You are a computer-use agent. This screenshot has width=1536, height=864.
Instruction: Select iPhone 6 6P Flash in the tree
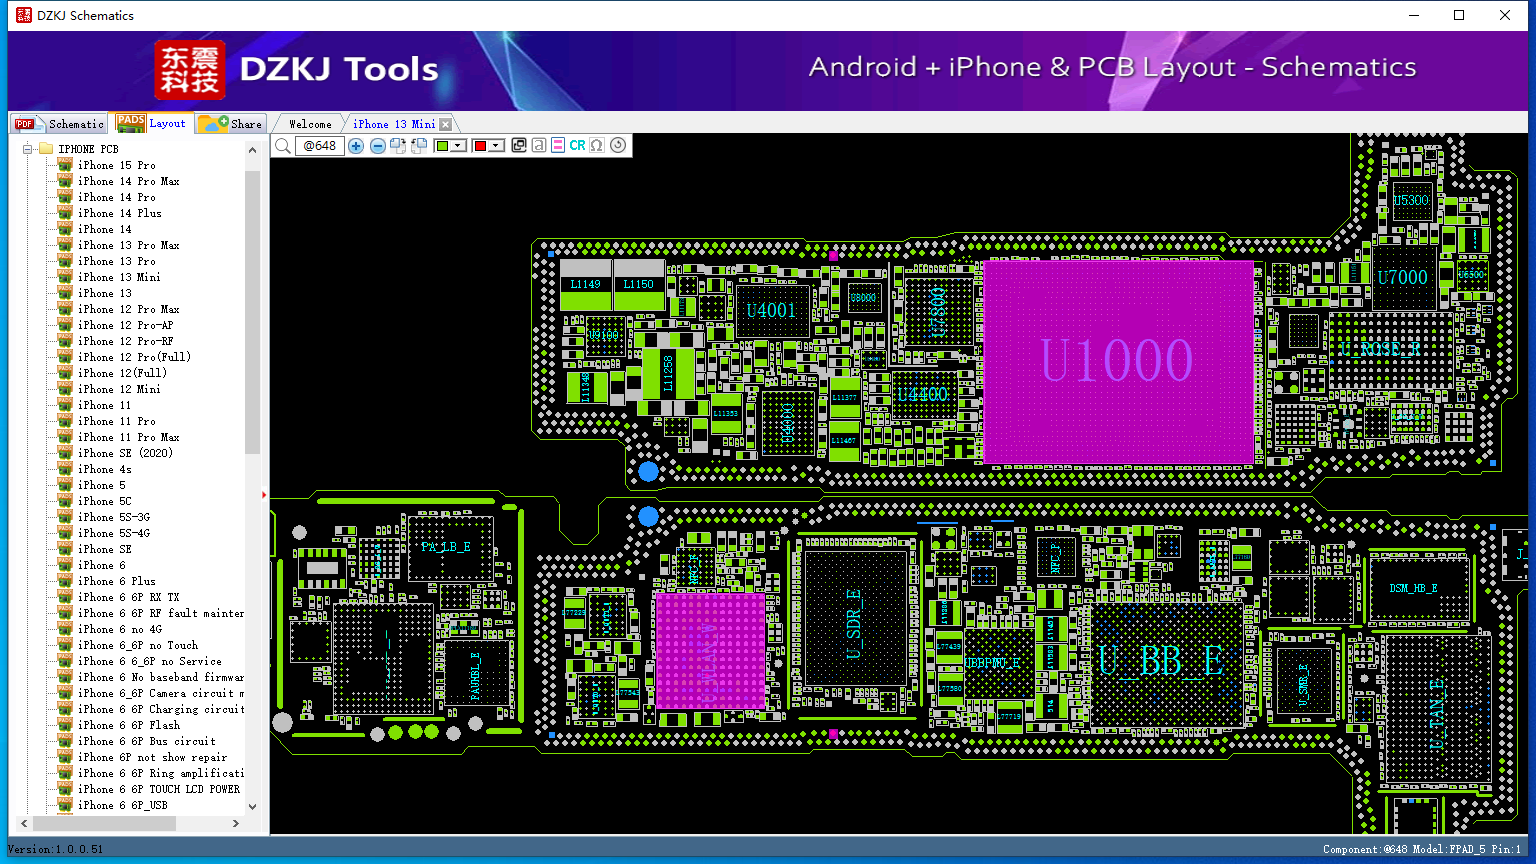[129, 725]
